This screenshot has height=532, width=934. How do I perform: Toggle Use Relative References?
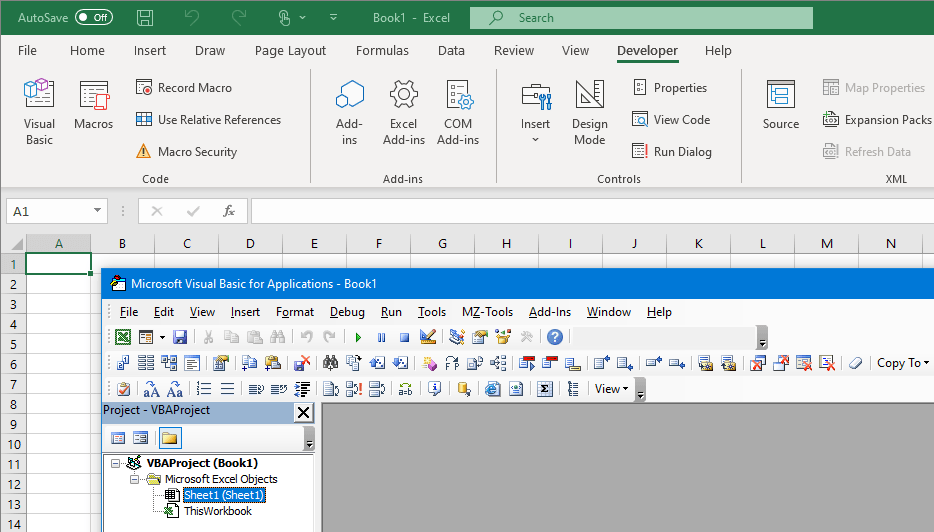[x=208, y=120]
